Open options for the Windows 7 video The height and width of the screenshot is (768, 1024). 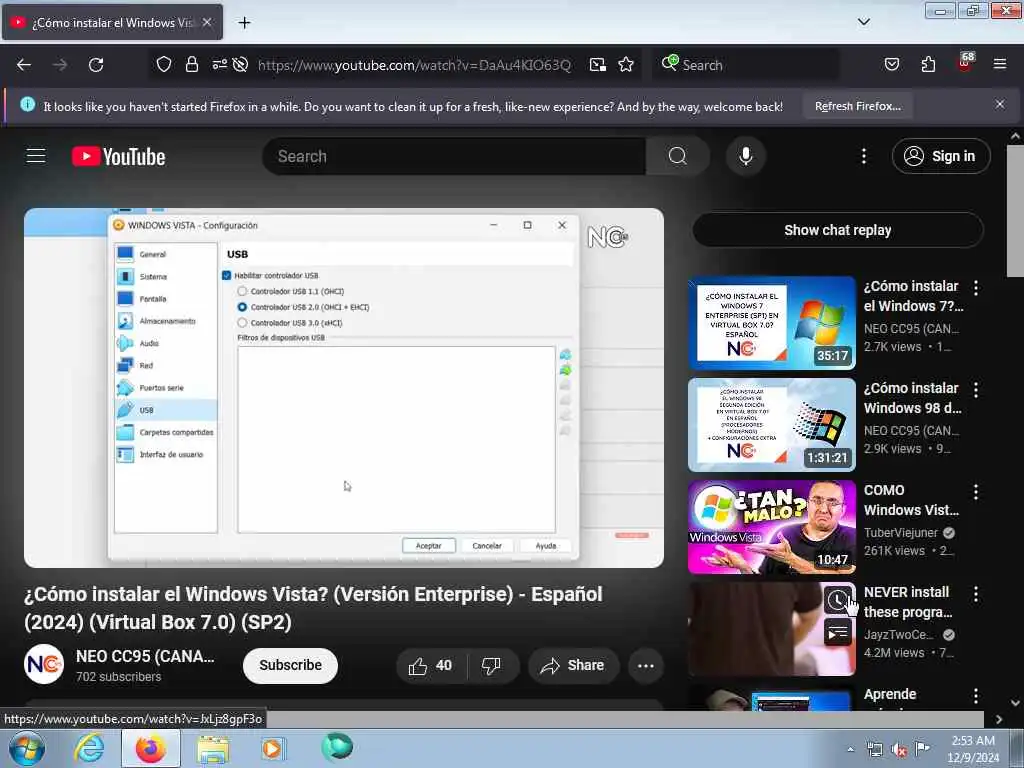click(976, 287)
